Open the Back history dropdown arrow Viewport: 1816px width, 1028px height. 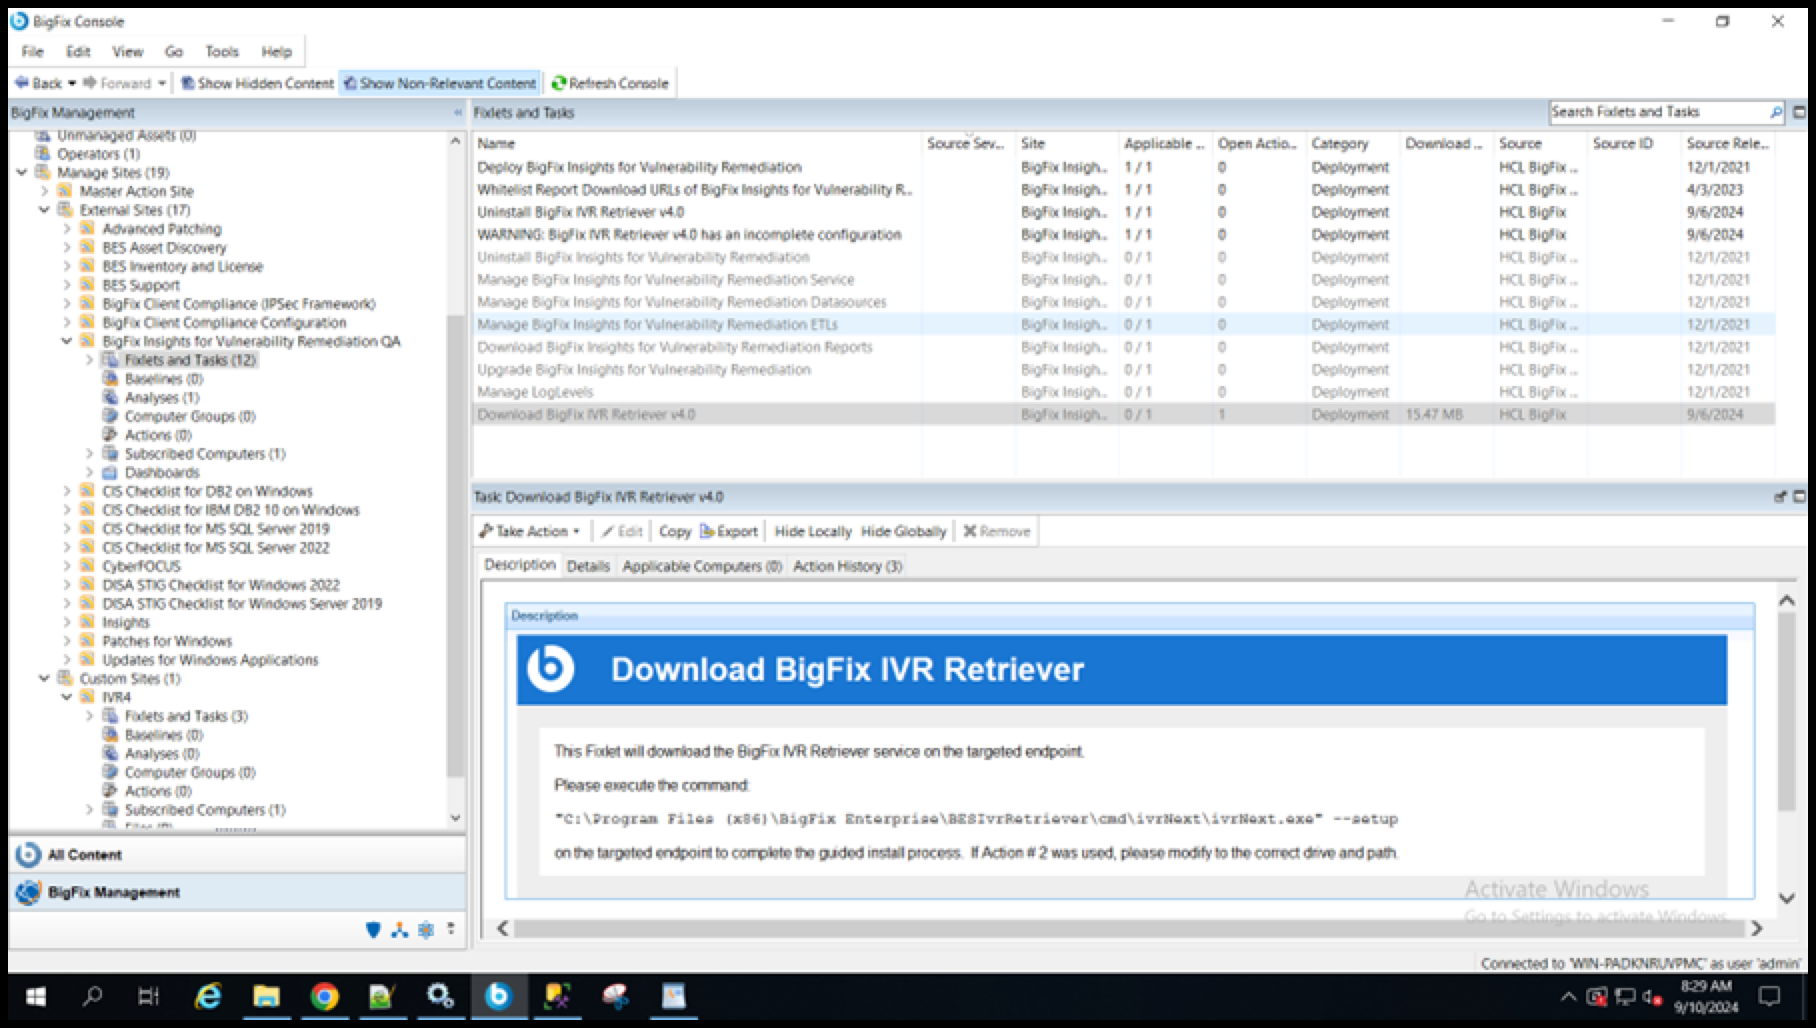point(72,84)
